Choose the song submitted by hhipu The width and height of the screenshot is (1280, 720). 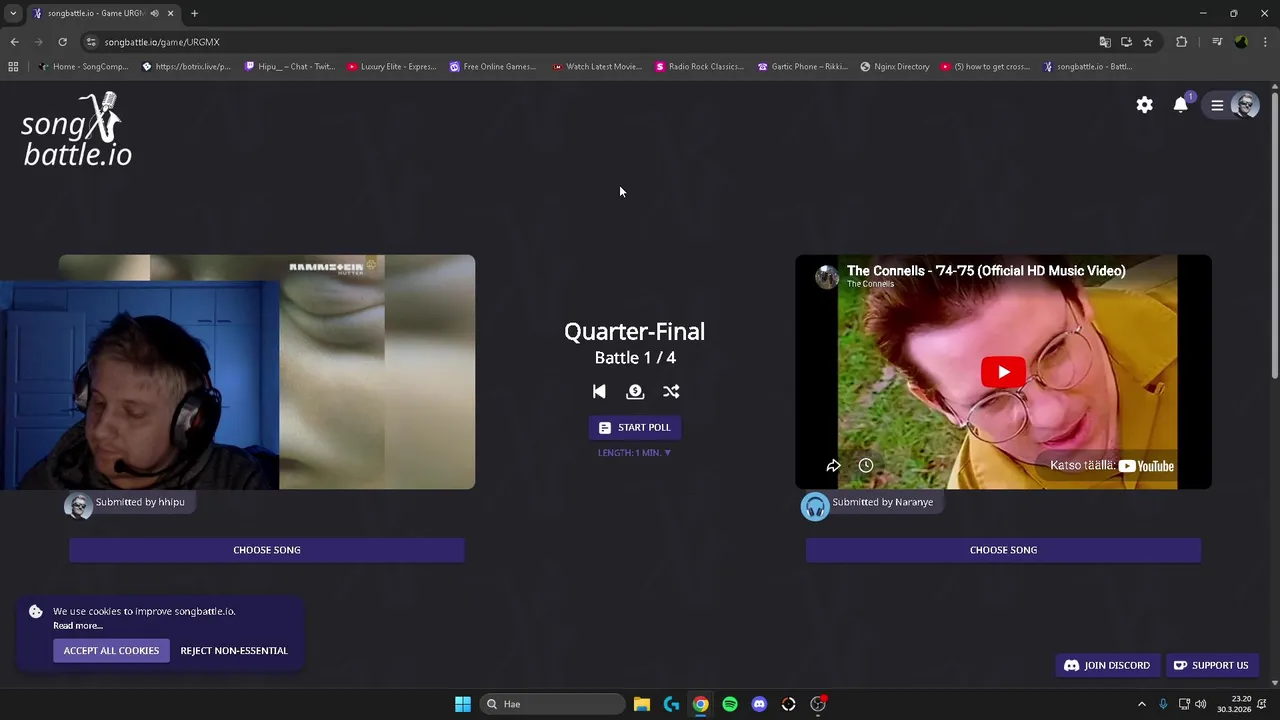pyautogui.click(x=267, y=550)
